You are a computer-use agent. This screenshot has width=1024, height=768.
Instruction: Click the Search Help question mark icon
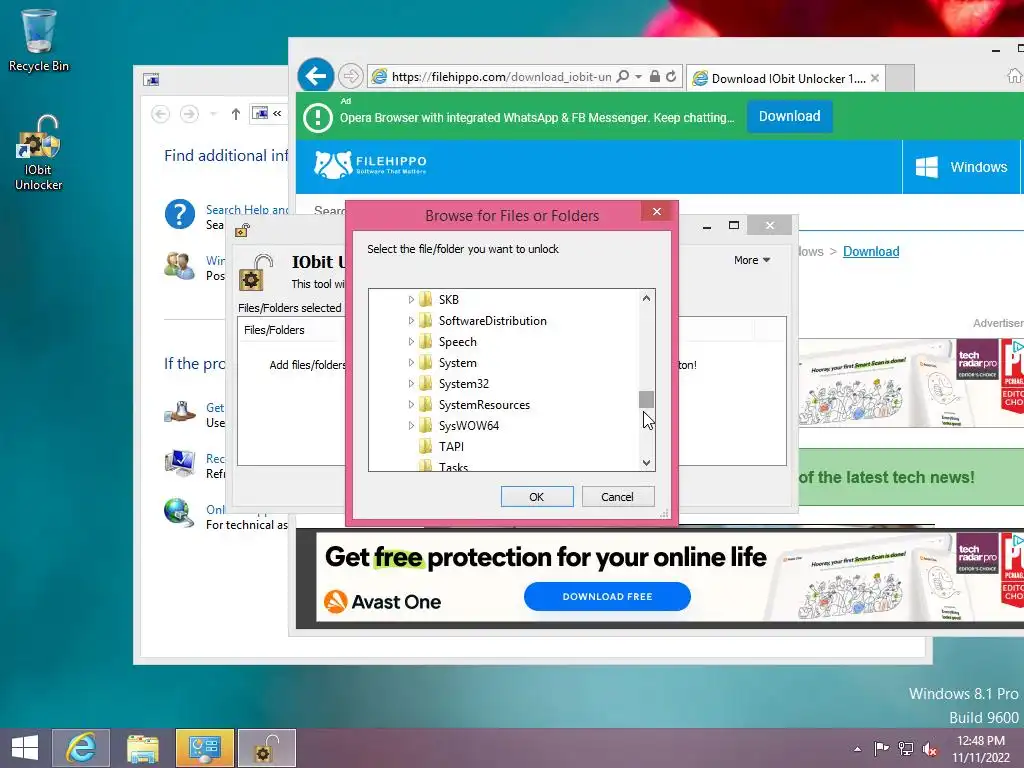click(x=180, y=214)
